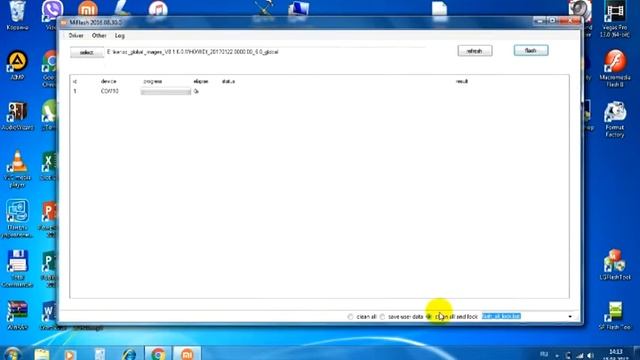This screenshot has height=360, width=640.
Task: Expand the flash script dropdown arrow
Action: click(x=570, y=316)
